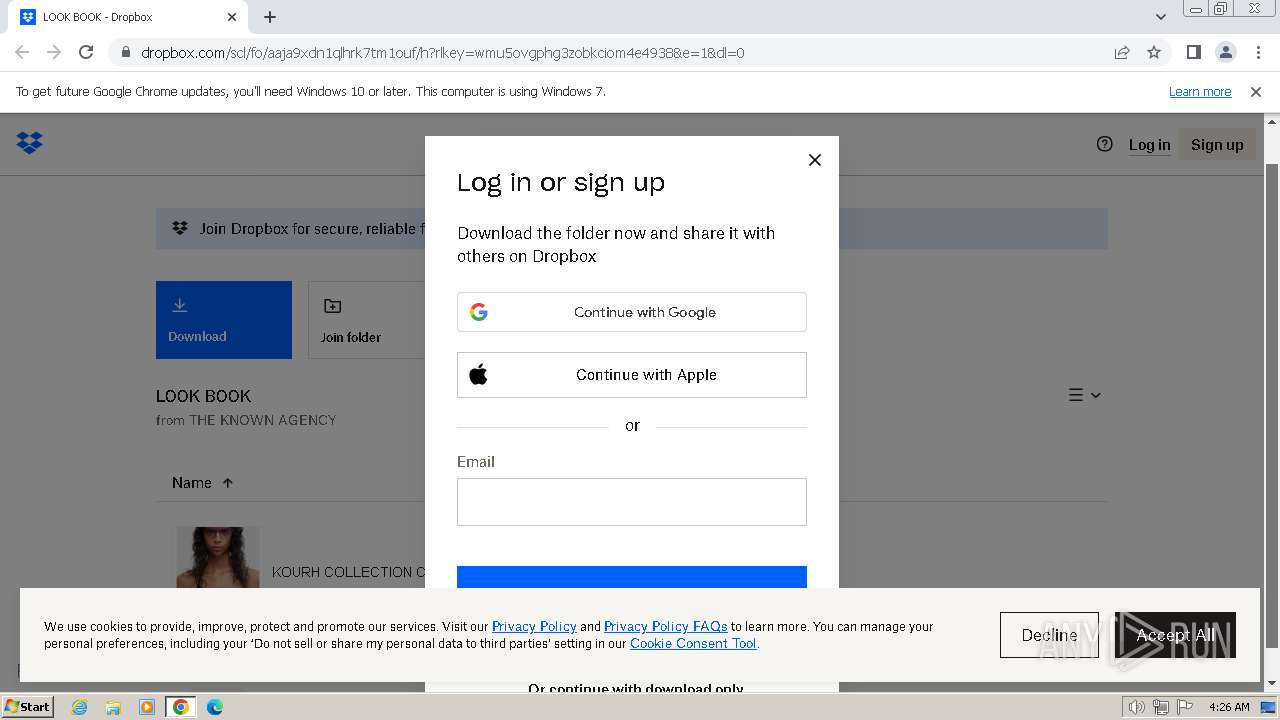
Task: Click the blue continue button below Email
Action: pos(632,577)
